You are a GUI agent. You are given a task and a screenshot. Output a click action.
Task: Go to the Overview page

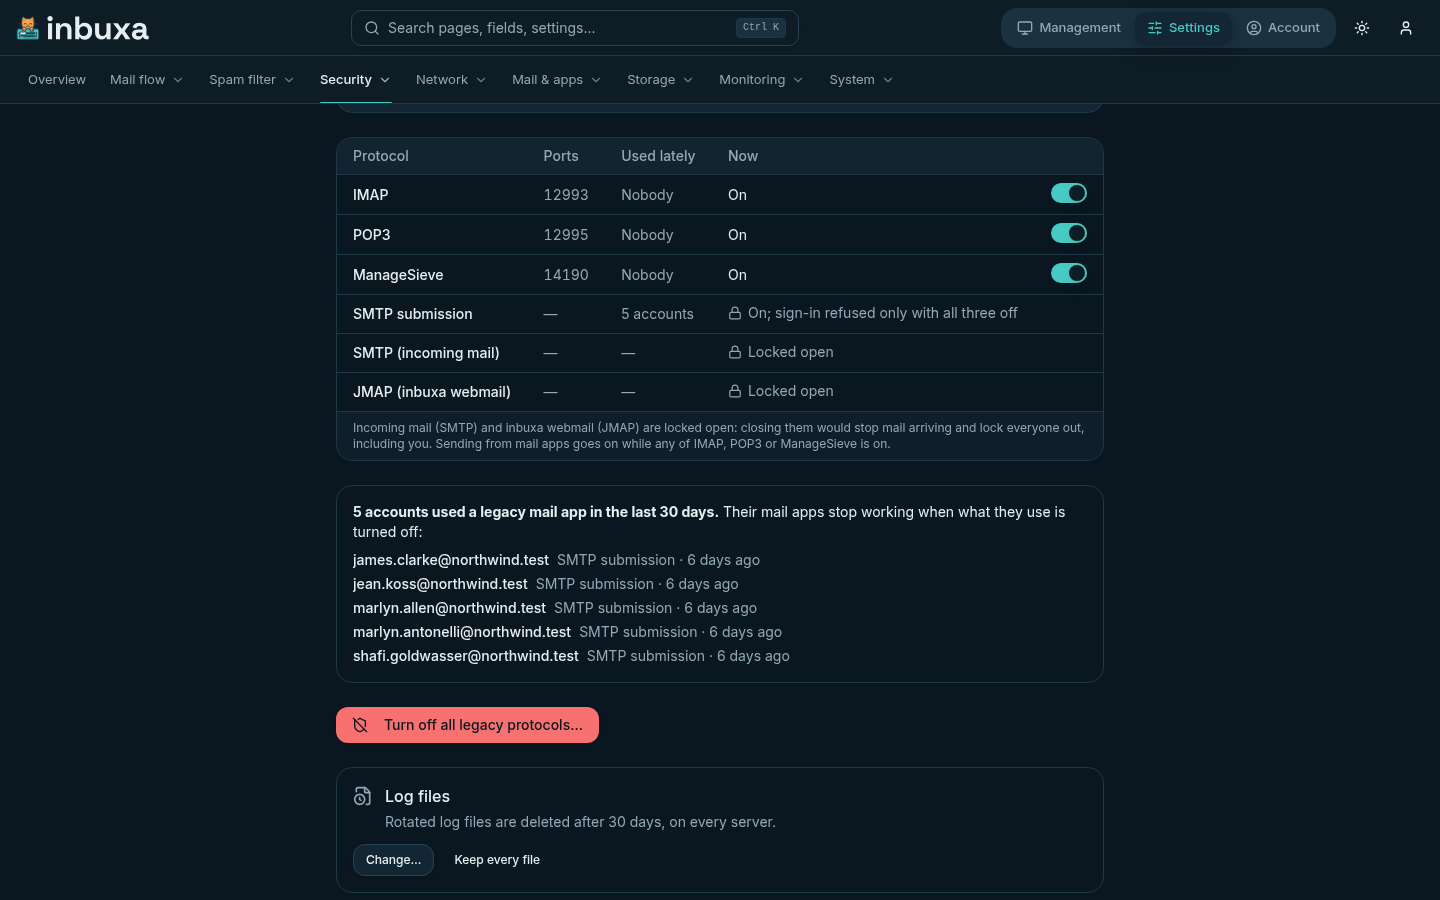[x=57, y=80]
